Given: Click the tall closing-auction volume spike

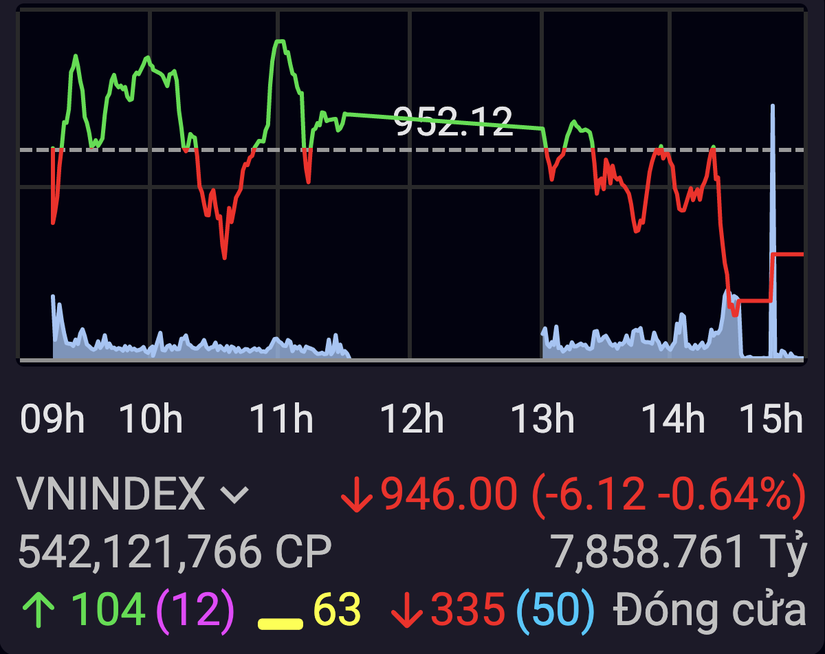Looking at the screenshot, I should [772, 232].
